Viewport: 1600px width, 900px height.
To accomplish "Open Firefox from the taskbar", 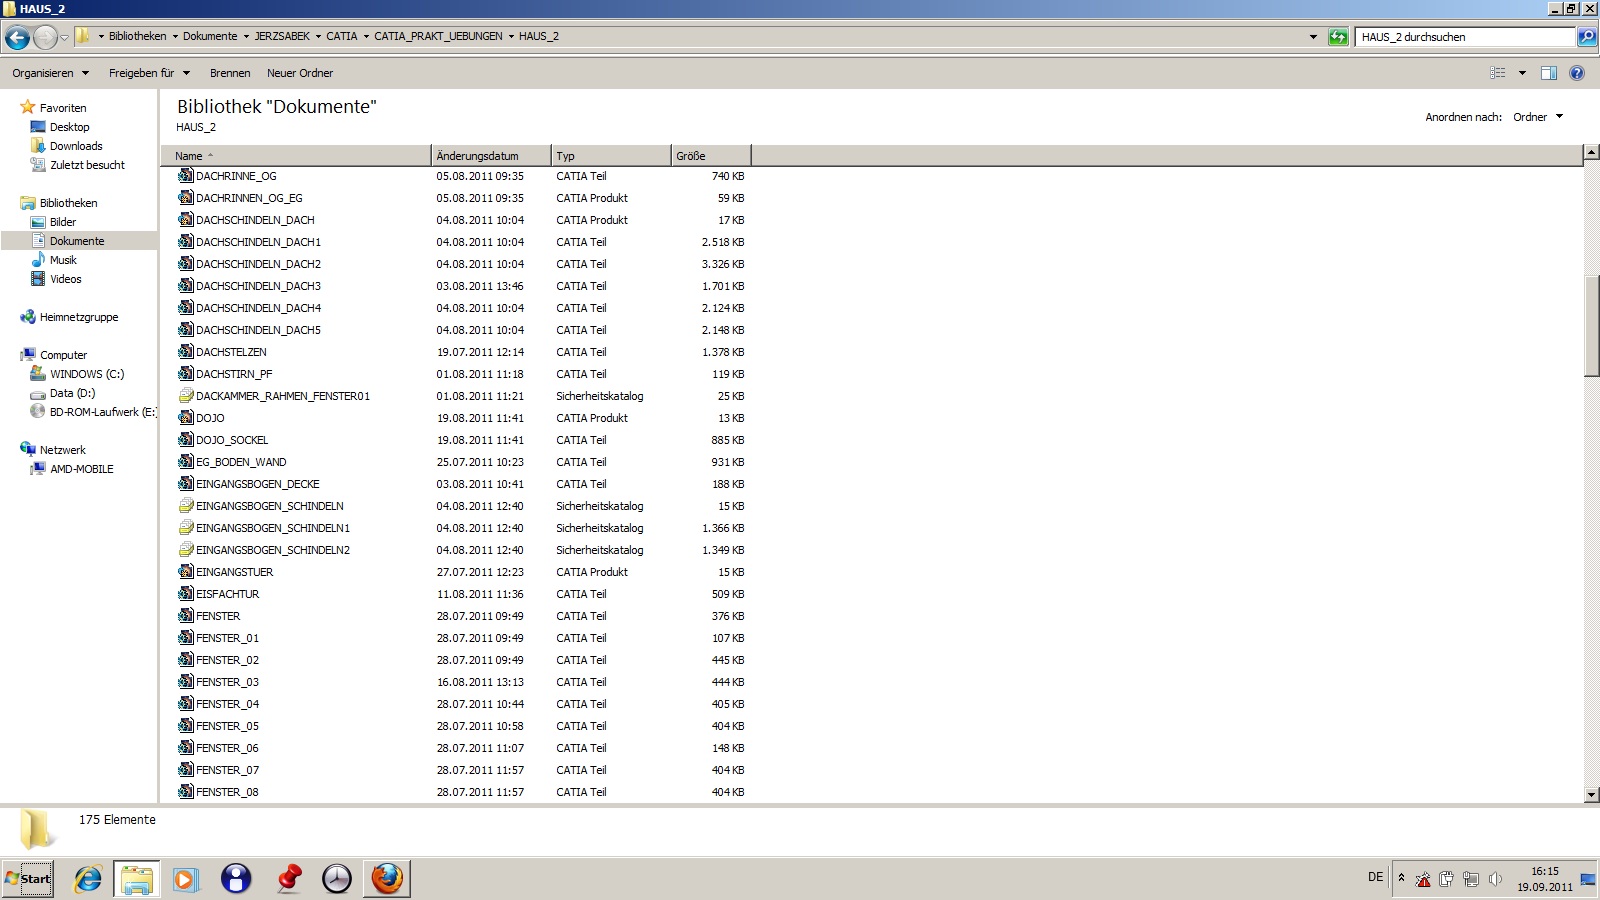I will [387, 879].
